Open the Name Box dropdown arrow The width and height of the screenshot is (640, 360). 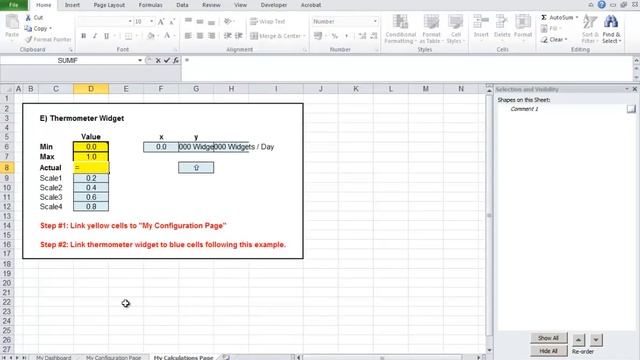[140, 60]
